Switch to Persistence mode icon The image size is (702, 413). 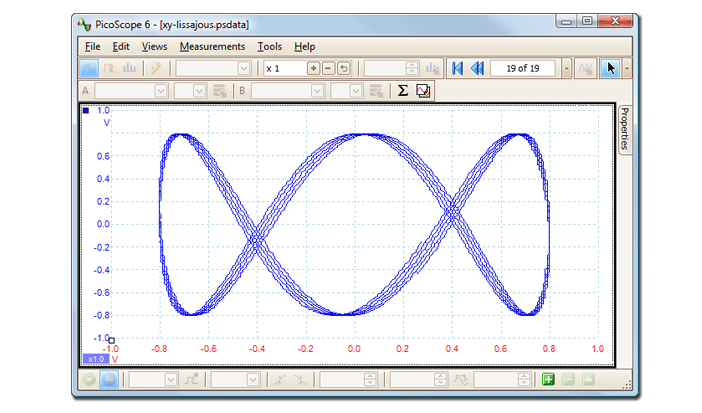pos(109,68)
